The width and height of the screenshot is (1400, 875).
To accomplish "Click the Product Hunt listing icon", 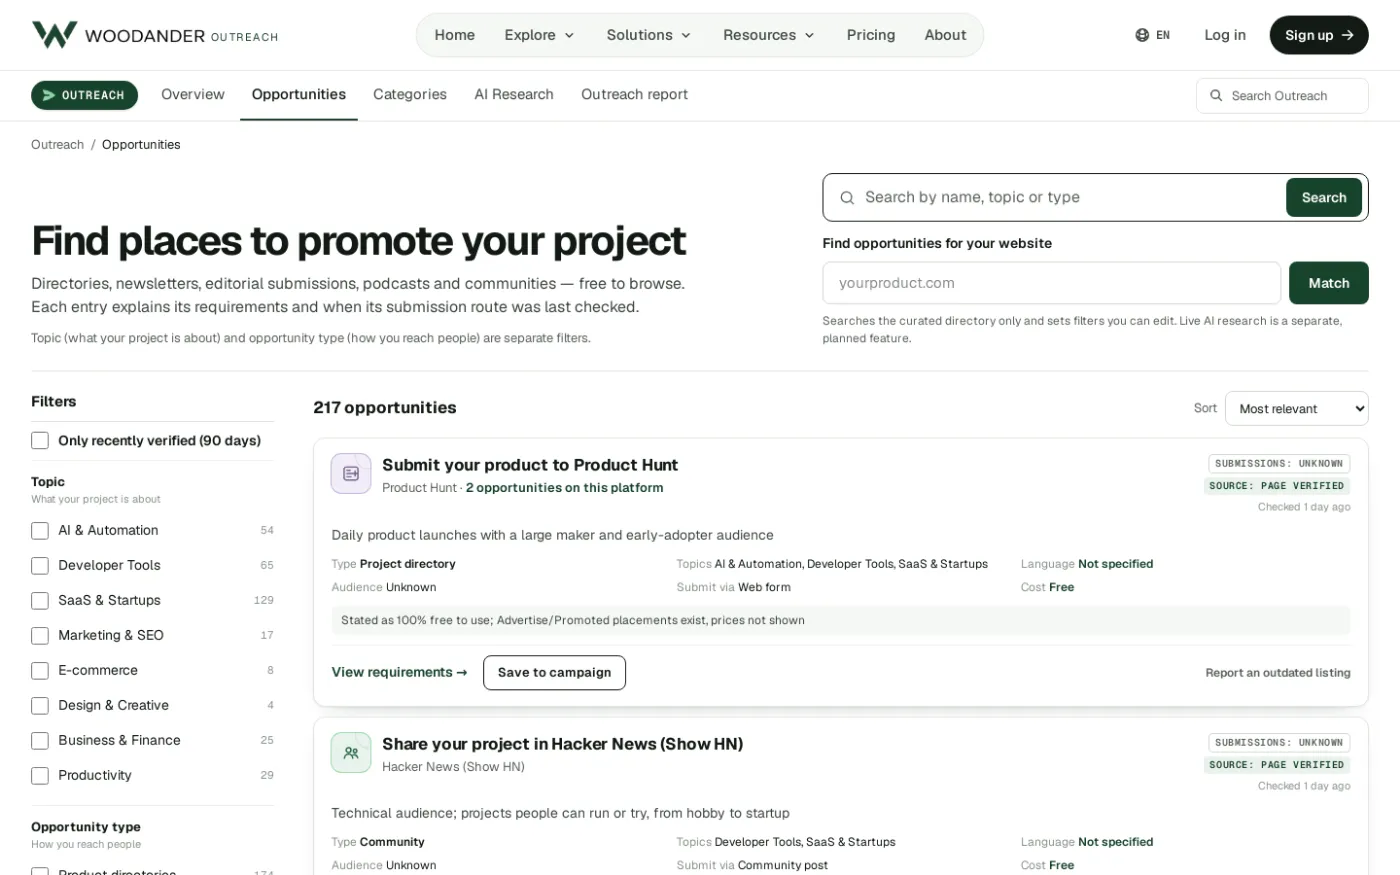I will pos(351,474).
